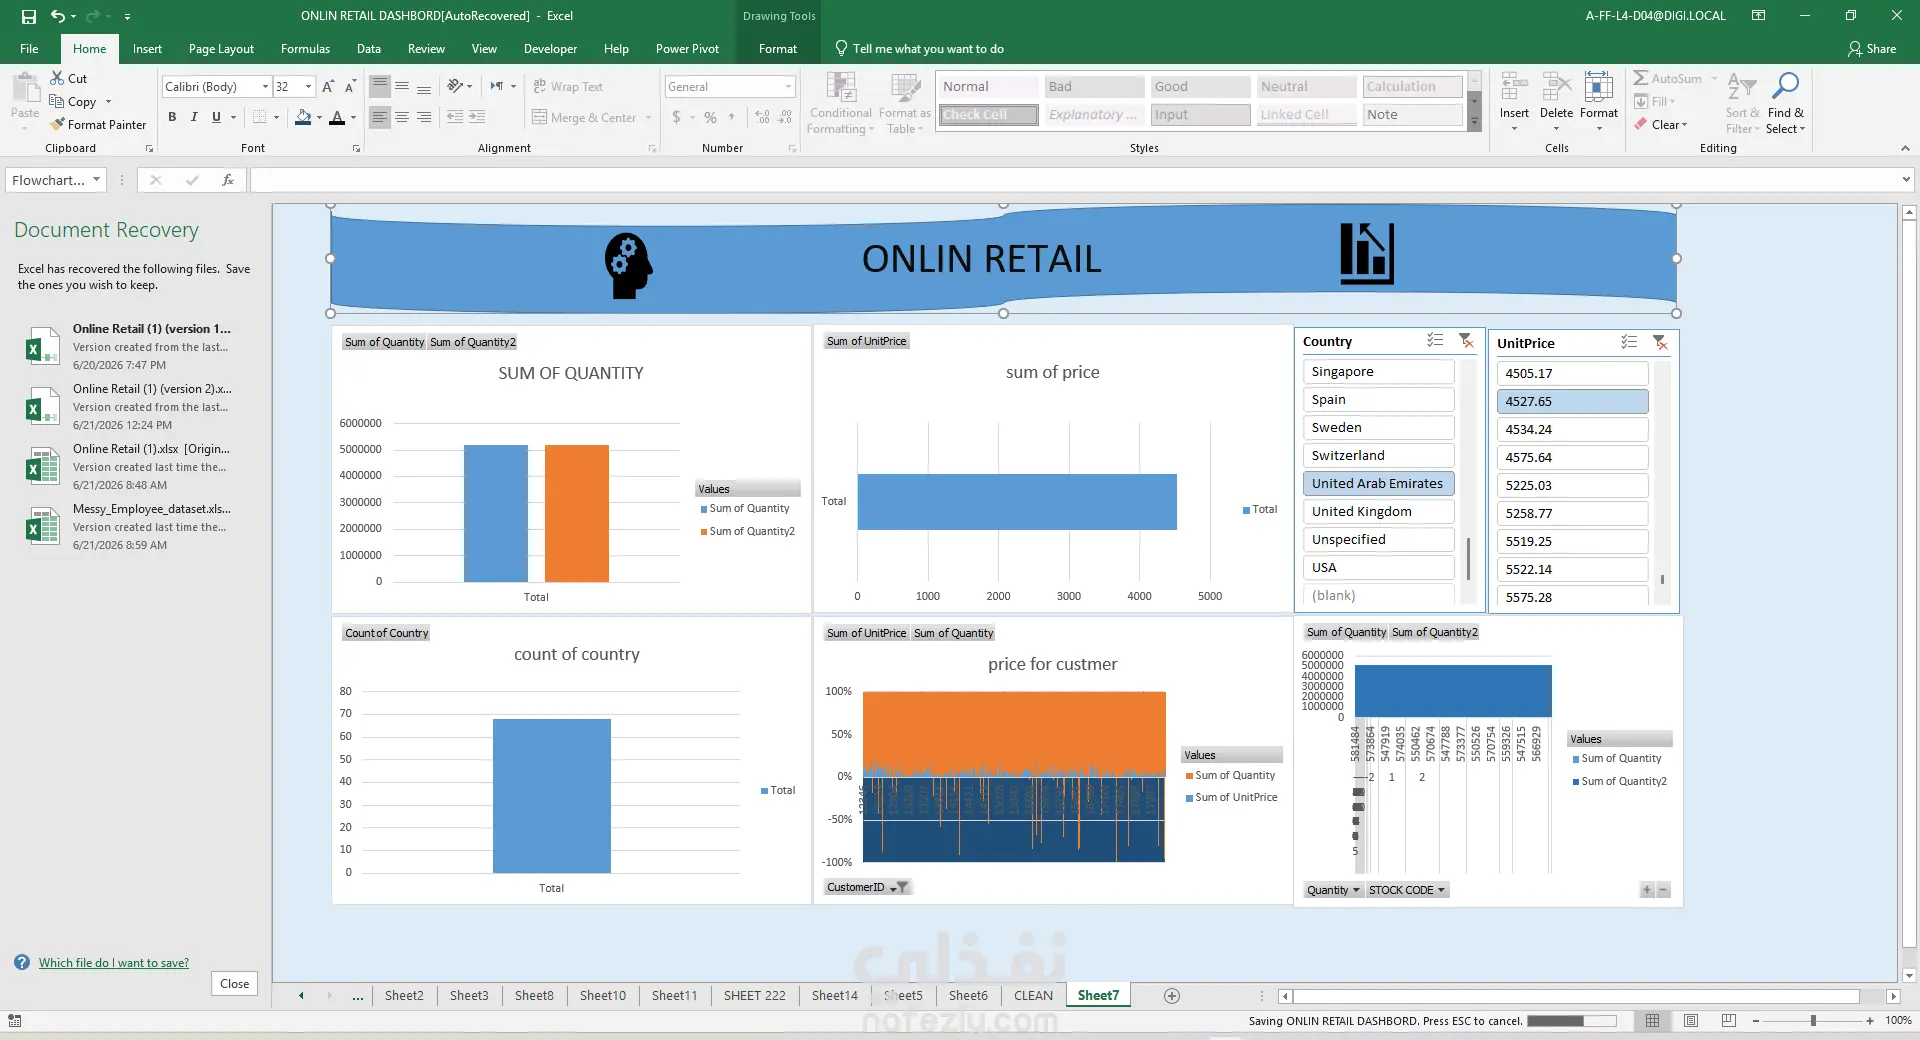The width and height of the screenshot is (1920, 1040).
Task: Click the 'Which file do I want to save?' link
Action: (114, 963)
